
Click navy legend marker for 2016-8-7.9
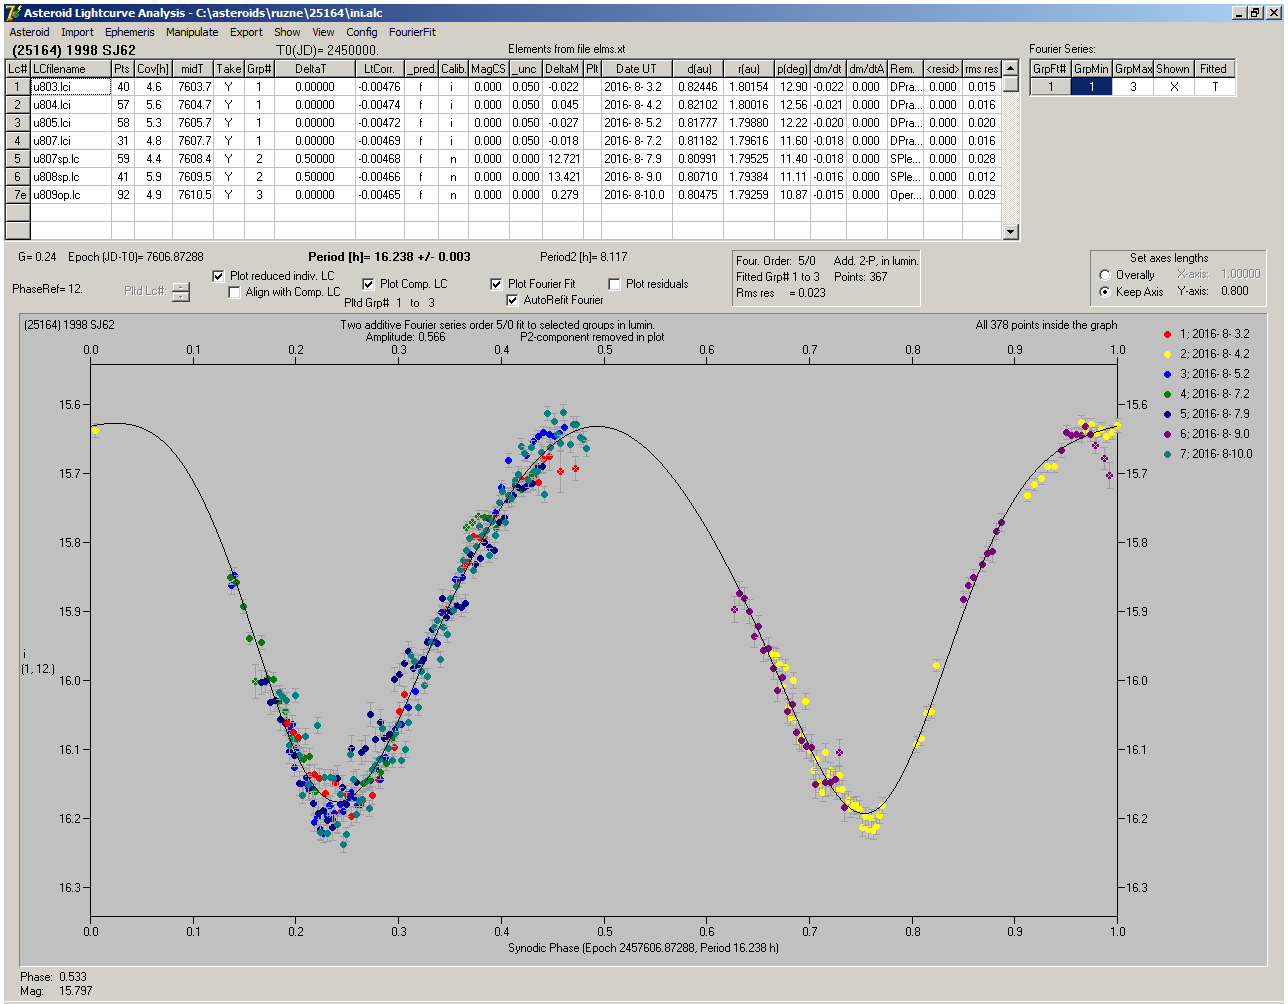(x=1168, y=414)
